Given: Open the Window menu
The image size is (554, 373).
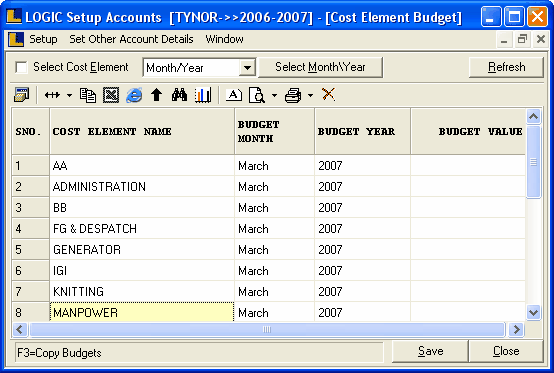Looking at the screenshot, I should [x=224, y=39].
